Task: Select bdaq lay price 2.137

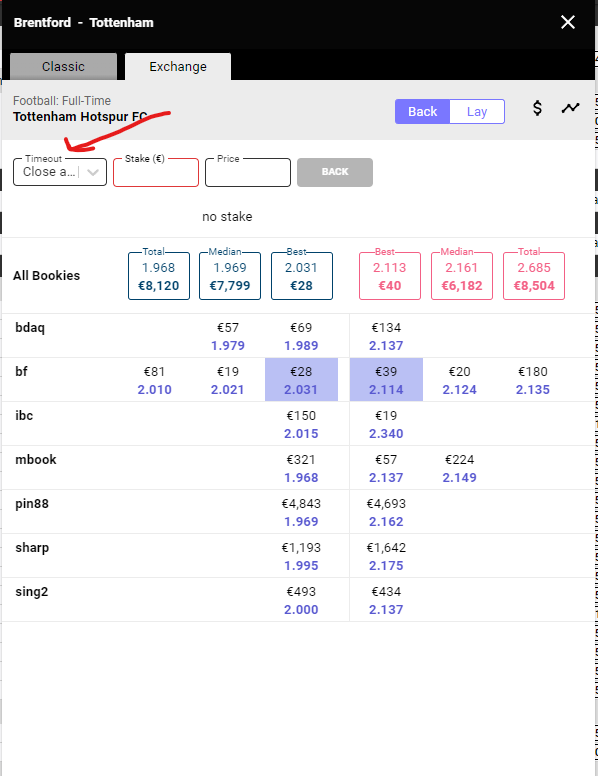Action: [386, 337]
